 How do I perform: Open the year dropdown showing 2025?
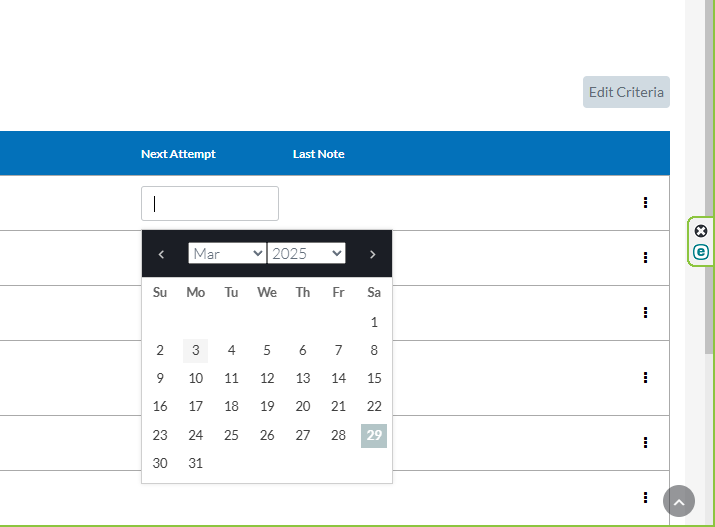coord(306,254)
